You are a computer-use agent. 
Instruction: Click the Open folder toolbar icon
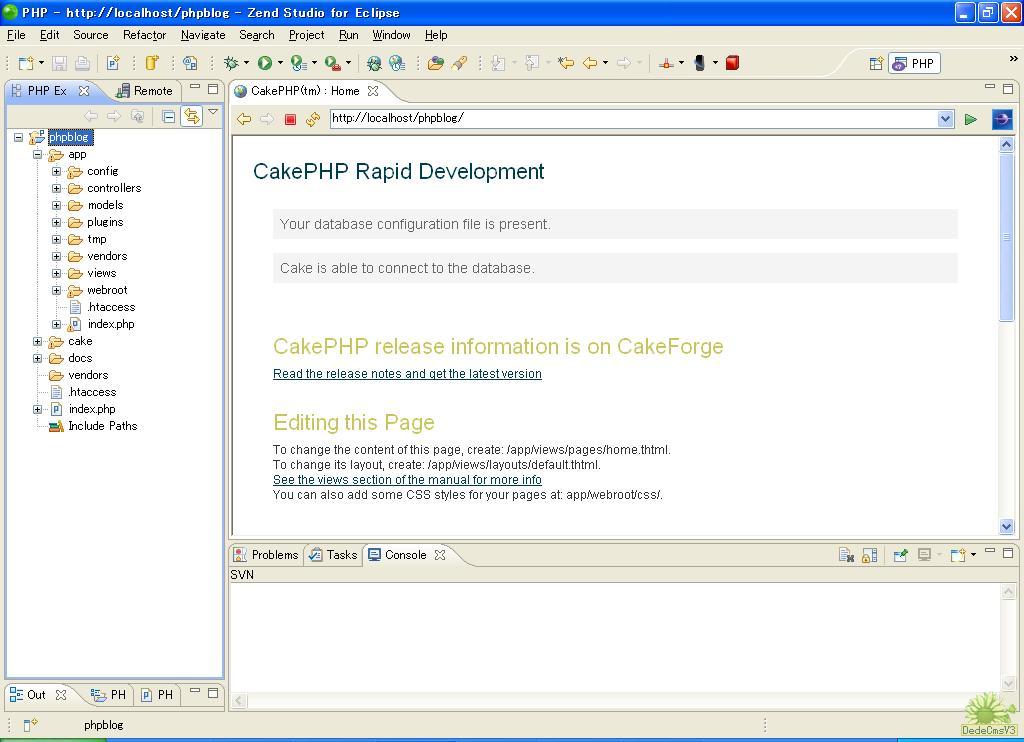(x=436, y=63)
